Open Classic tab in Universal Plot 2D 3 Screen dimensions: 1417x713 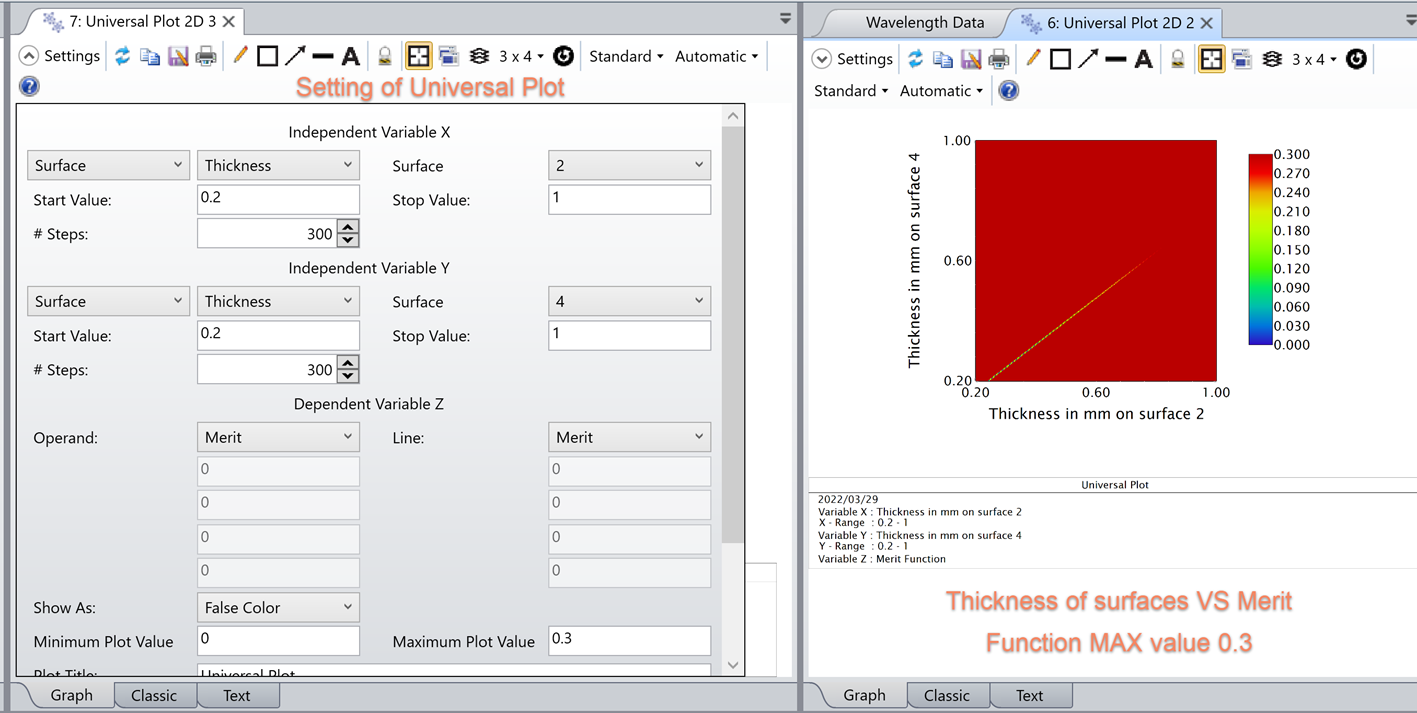(154, 695)
